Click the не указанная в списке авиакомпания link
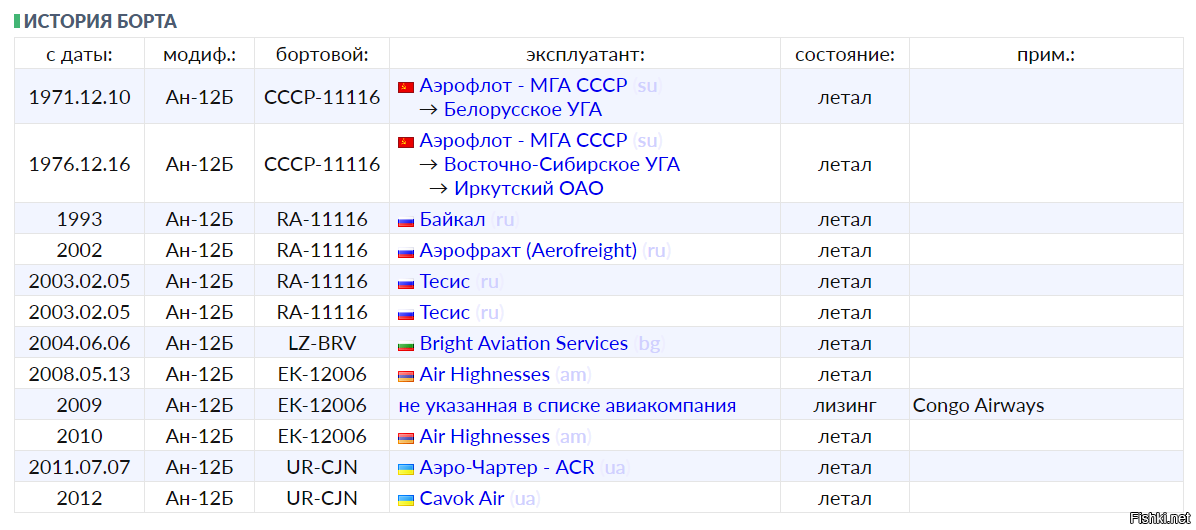Screen dimensions: 1196x530 pyautogui.click(x=567, y=406)
